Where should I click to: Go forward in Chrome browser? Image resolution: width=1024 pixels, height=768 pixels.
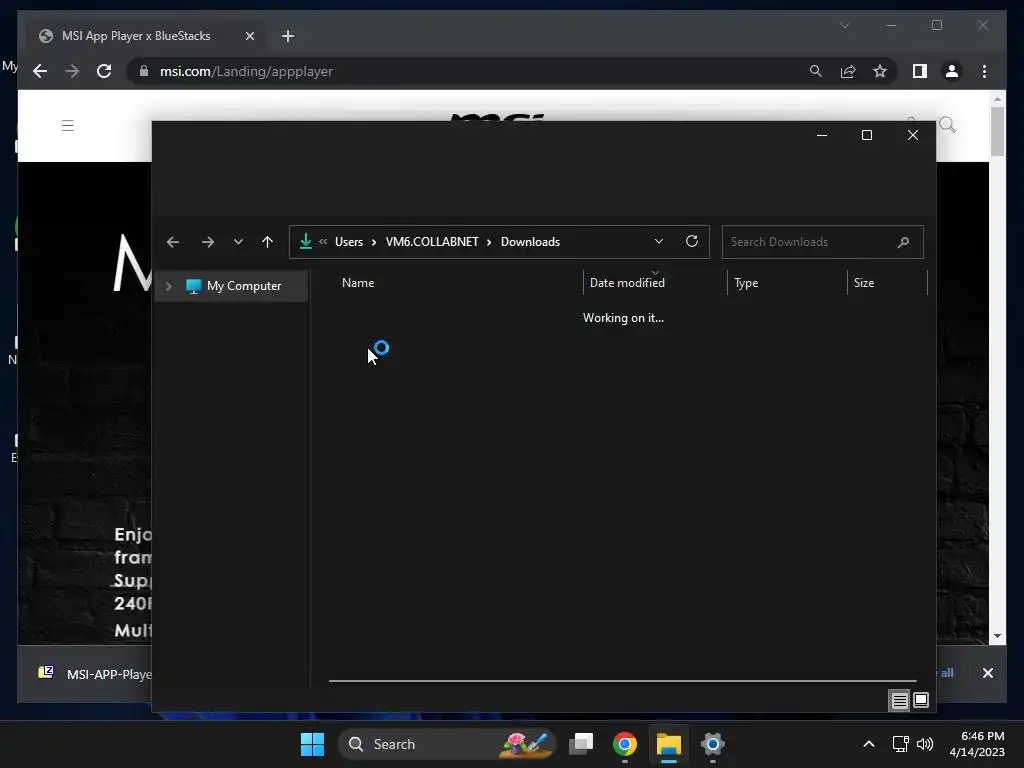point(72,71)
